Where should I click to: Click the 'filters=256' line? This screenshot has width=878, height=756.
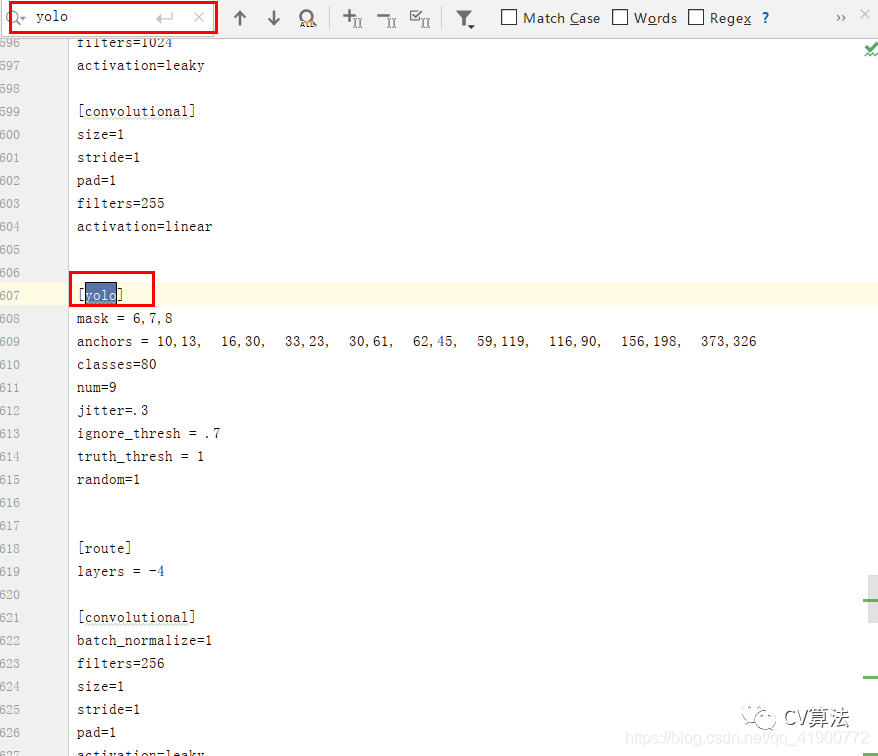click(120, 663)
